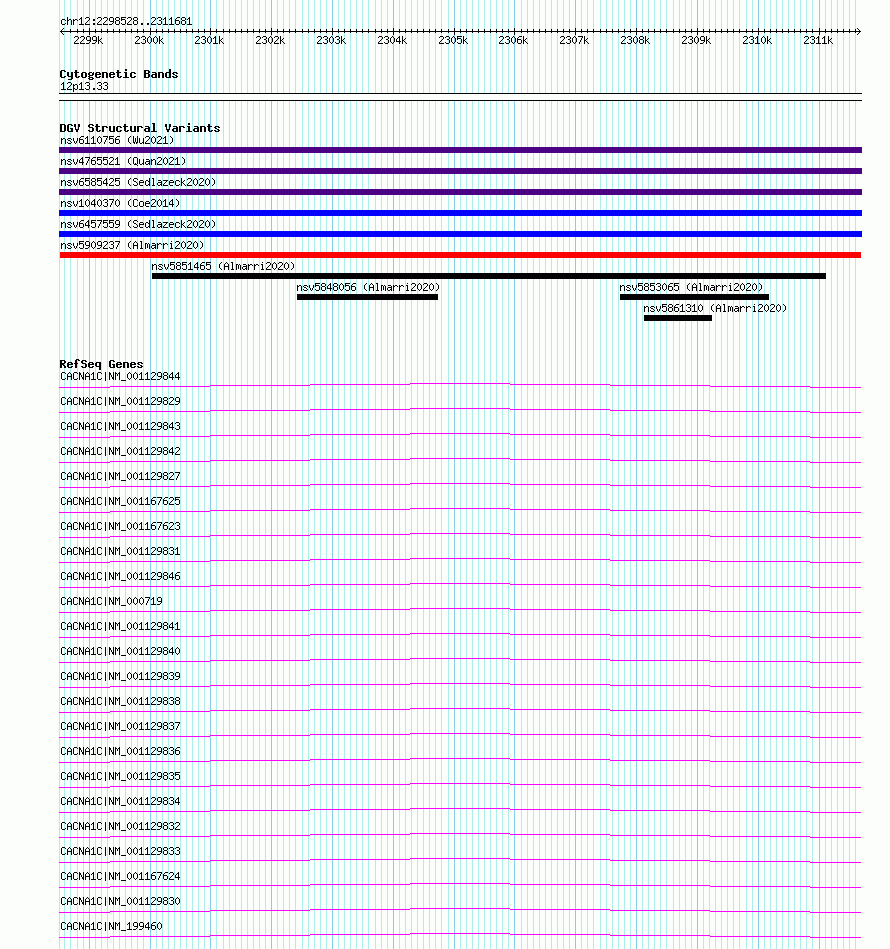Select the Cytogenetic Bands track title
This screenshot has height=949, width=890.
coord(119,74)
